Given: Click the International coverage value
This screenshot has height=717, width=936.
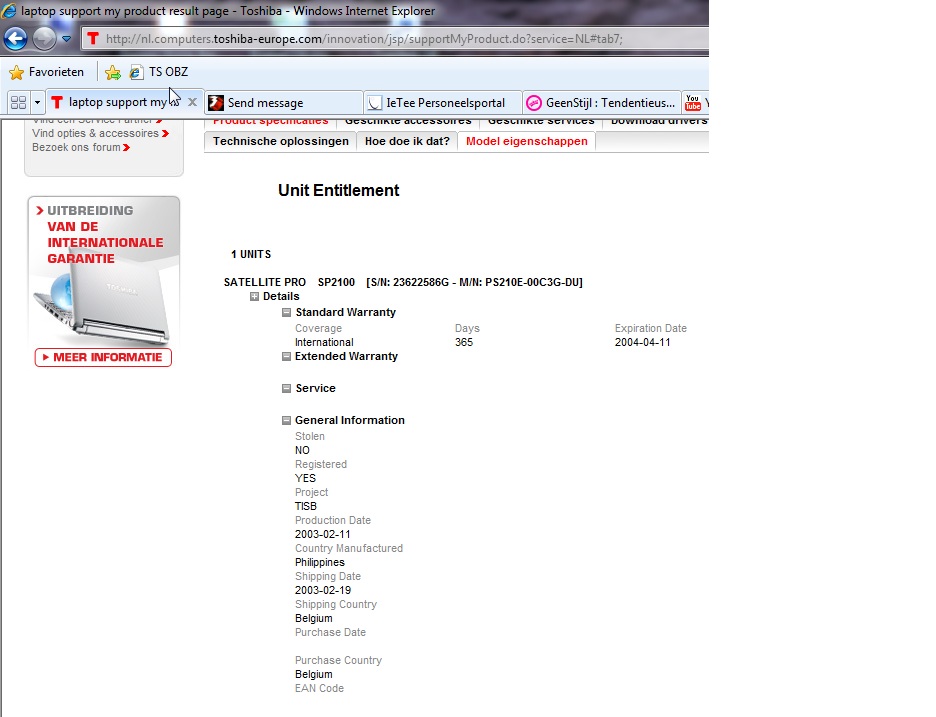Looking at the screenshot, I should (324, 343).
